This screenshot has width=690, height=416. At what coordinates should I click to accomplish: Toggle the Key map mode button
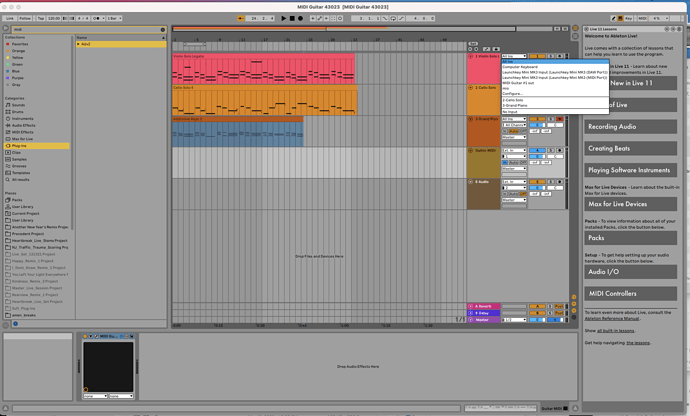[x=628, y=18]
